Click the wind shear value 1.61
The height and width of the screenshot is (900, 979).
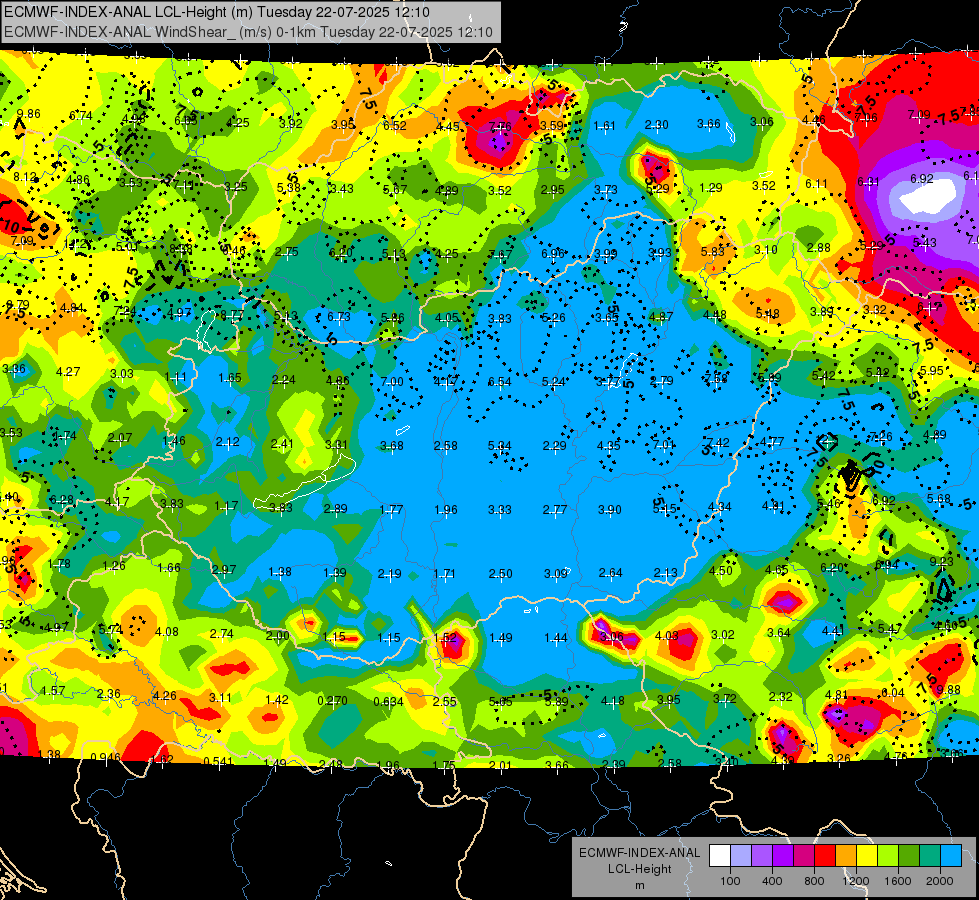pyautogui.click(x=604, y=126)
